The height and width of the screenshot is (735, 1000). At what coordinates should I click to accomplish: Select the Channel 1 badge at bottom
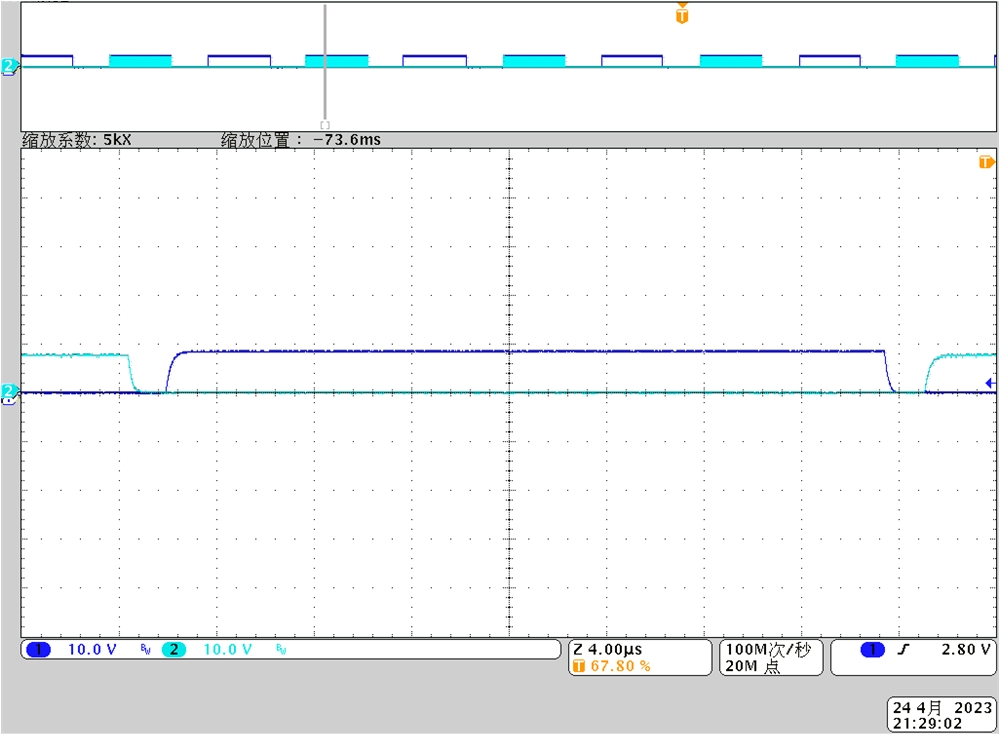point(38,649)
